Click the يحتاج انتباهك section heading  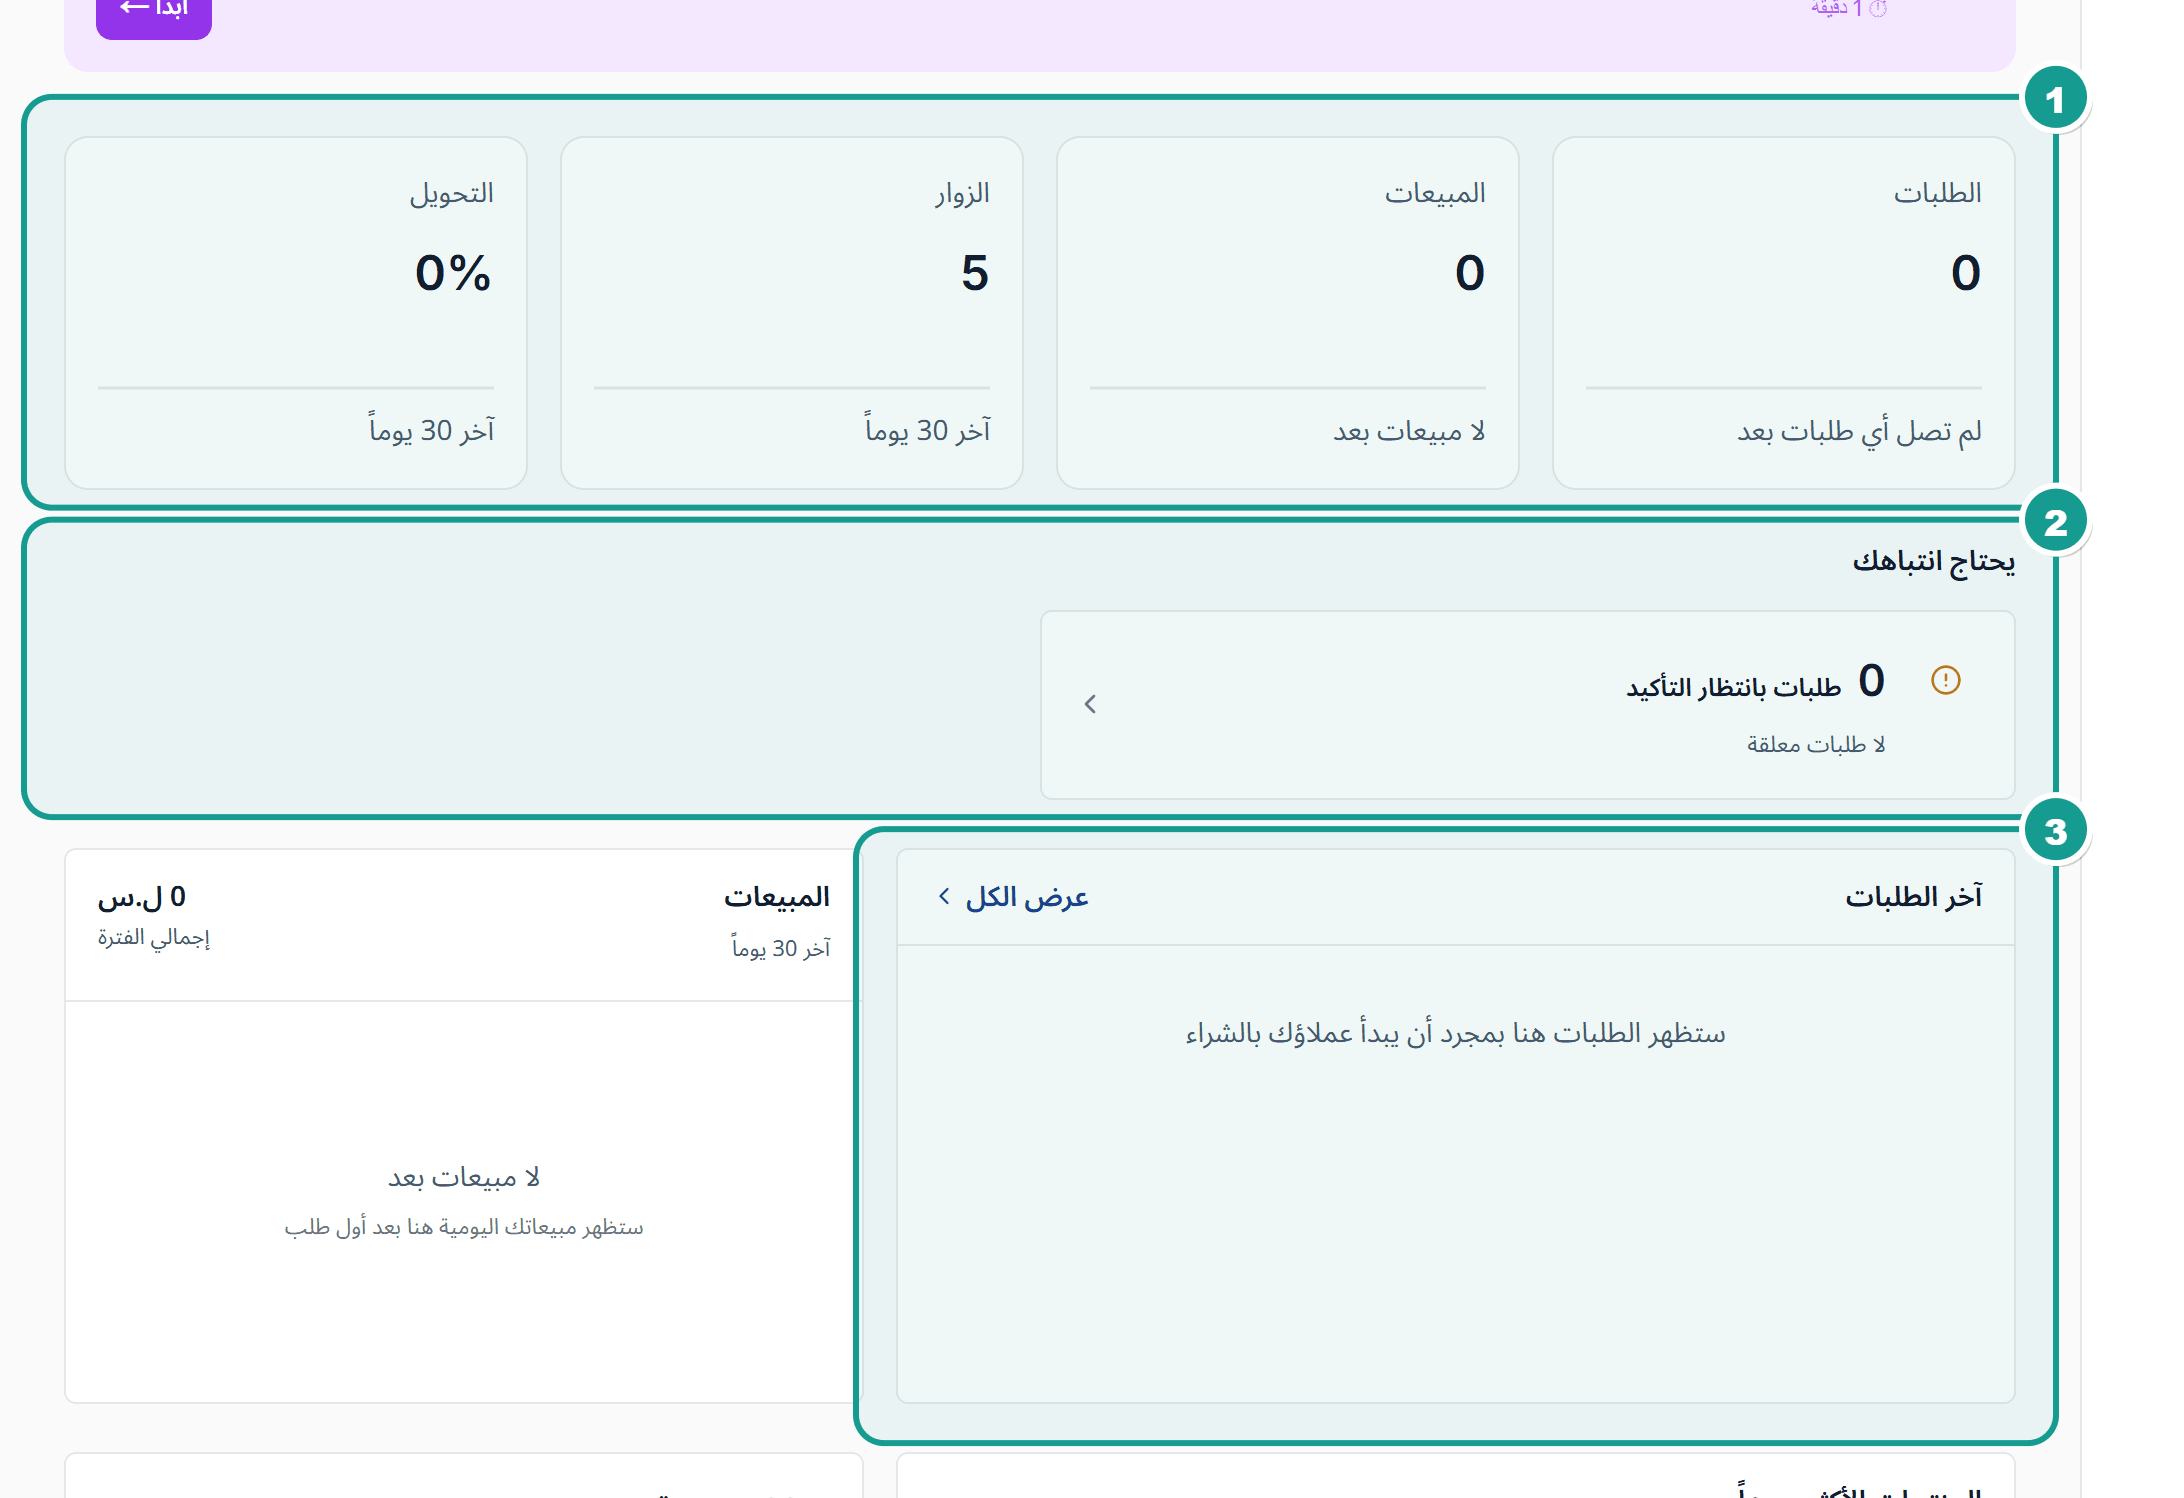click(1933, 562)
